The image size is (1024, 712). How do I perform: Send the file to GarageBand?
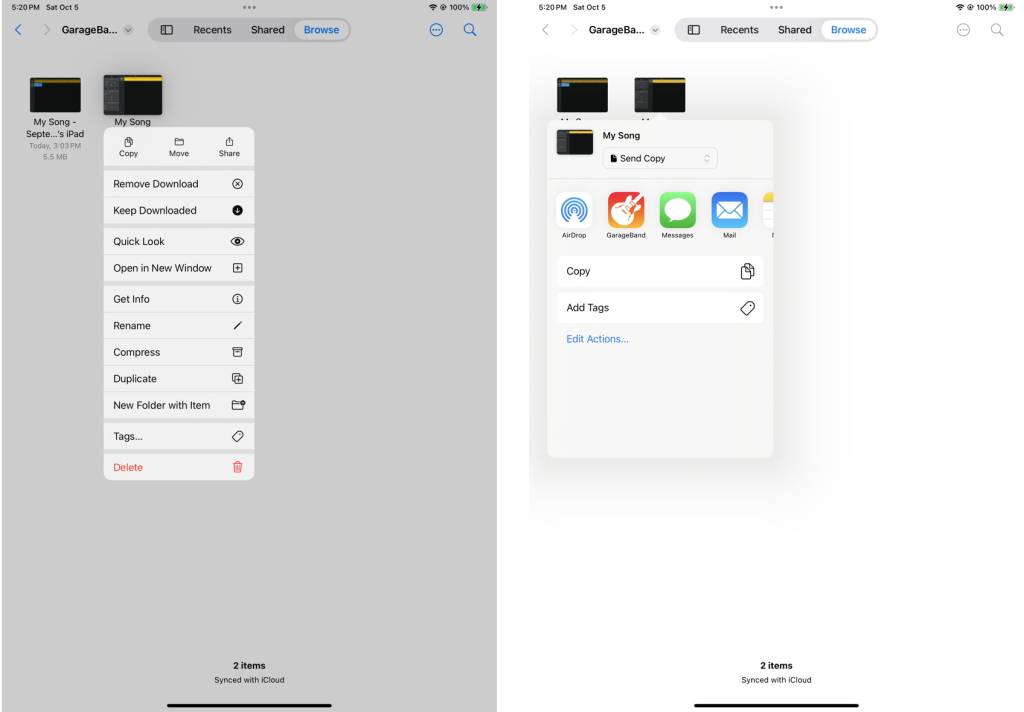pos(626,214)
